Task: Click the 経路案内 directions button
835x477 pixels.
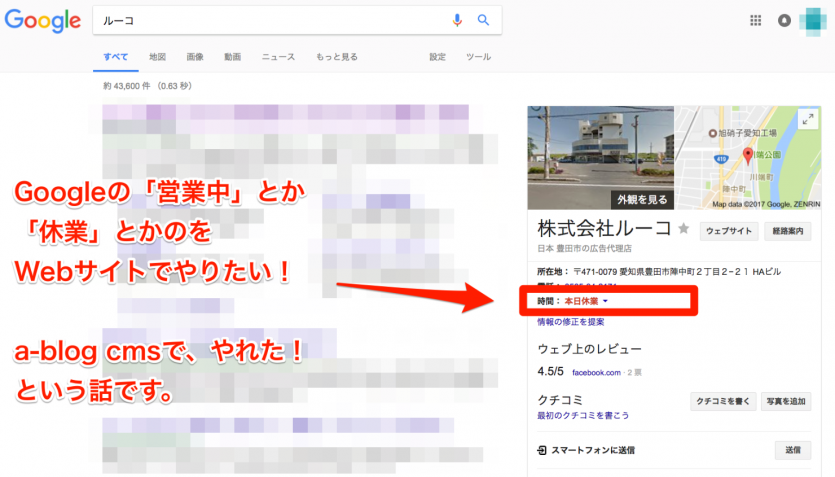Action: pyautogui.click(x=788, y=229)
